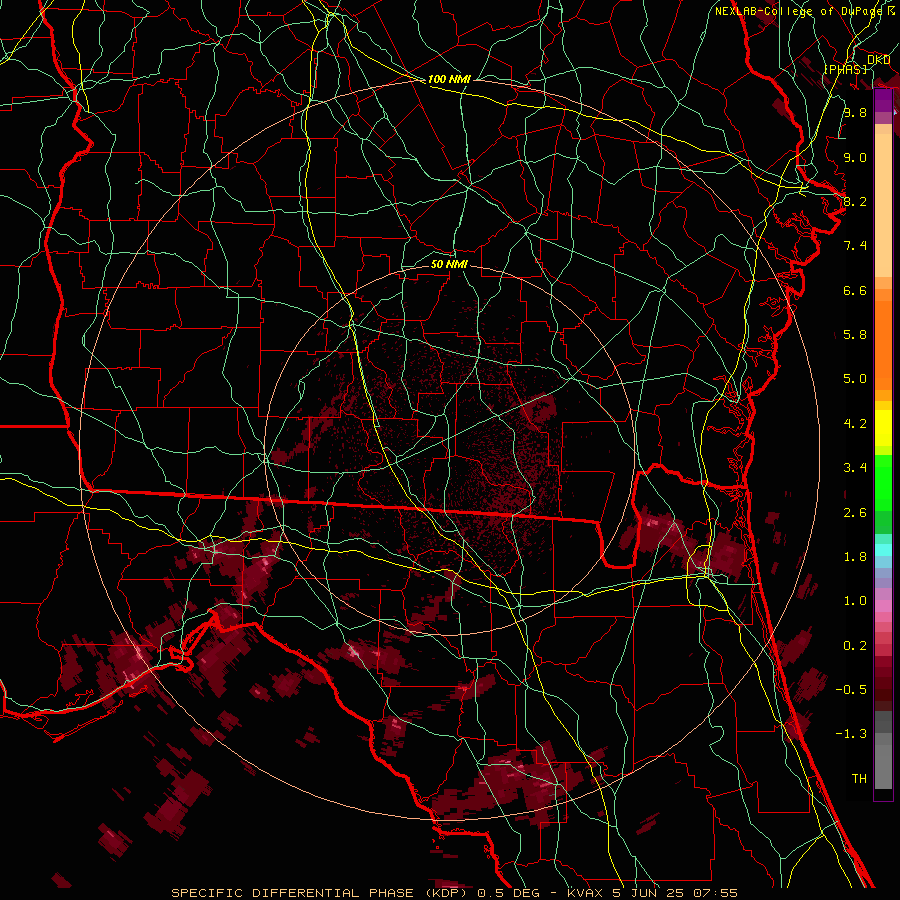The height and width of the screenshot is (900, 900).
Task: Pick the pale peach segment of the color scale
Action: pos(883,205)
